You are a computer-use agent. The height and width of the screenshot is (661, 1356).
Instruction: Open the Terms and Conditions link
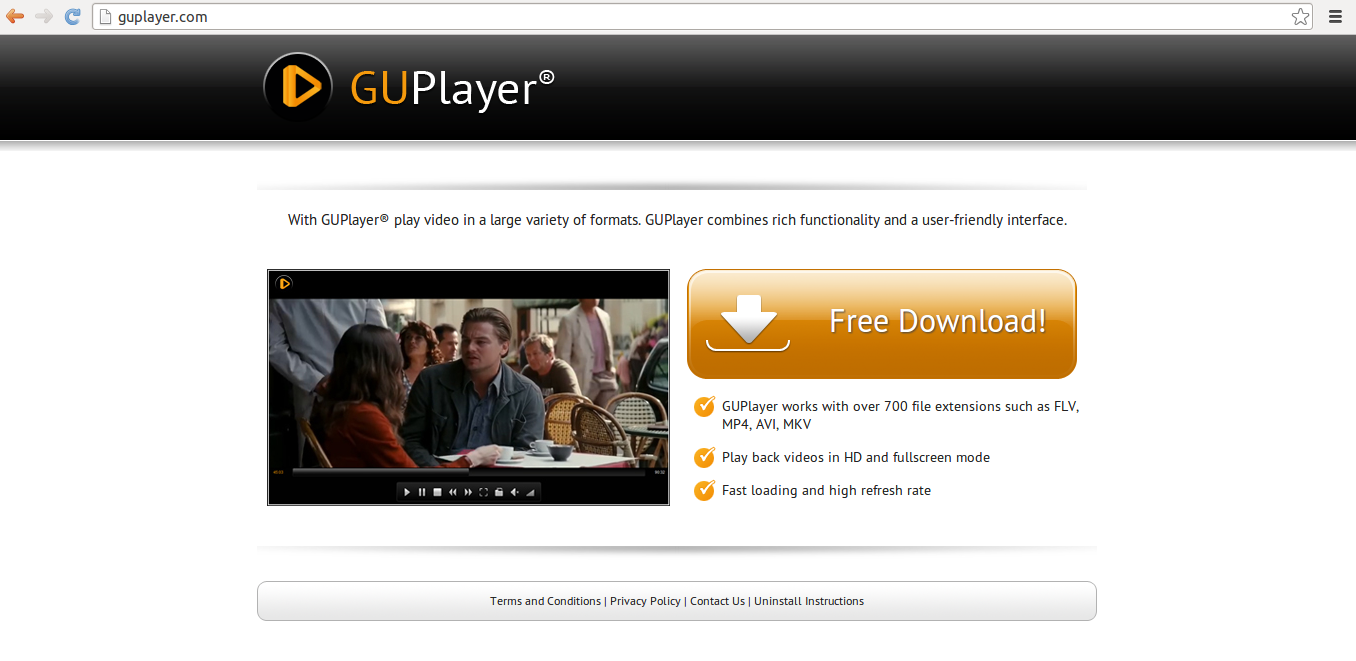pos(546,601)
